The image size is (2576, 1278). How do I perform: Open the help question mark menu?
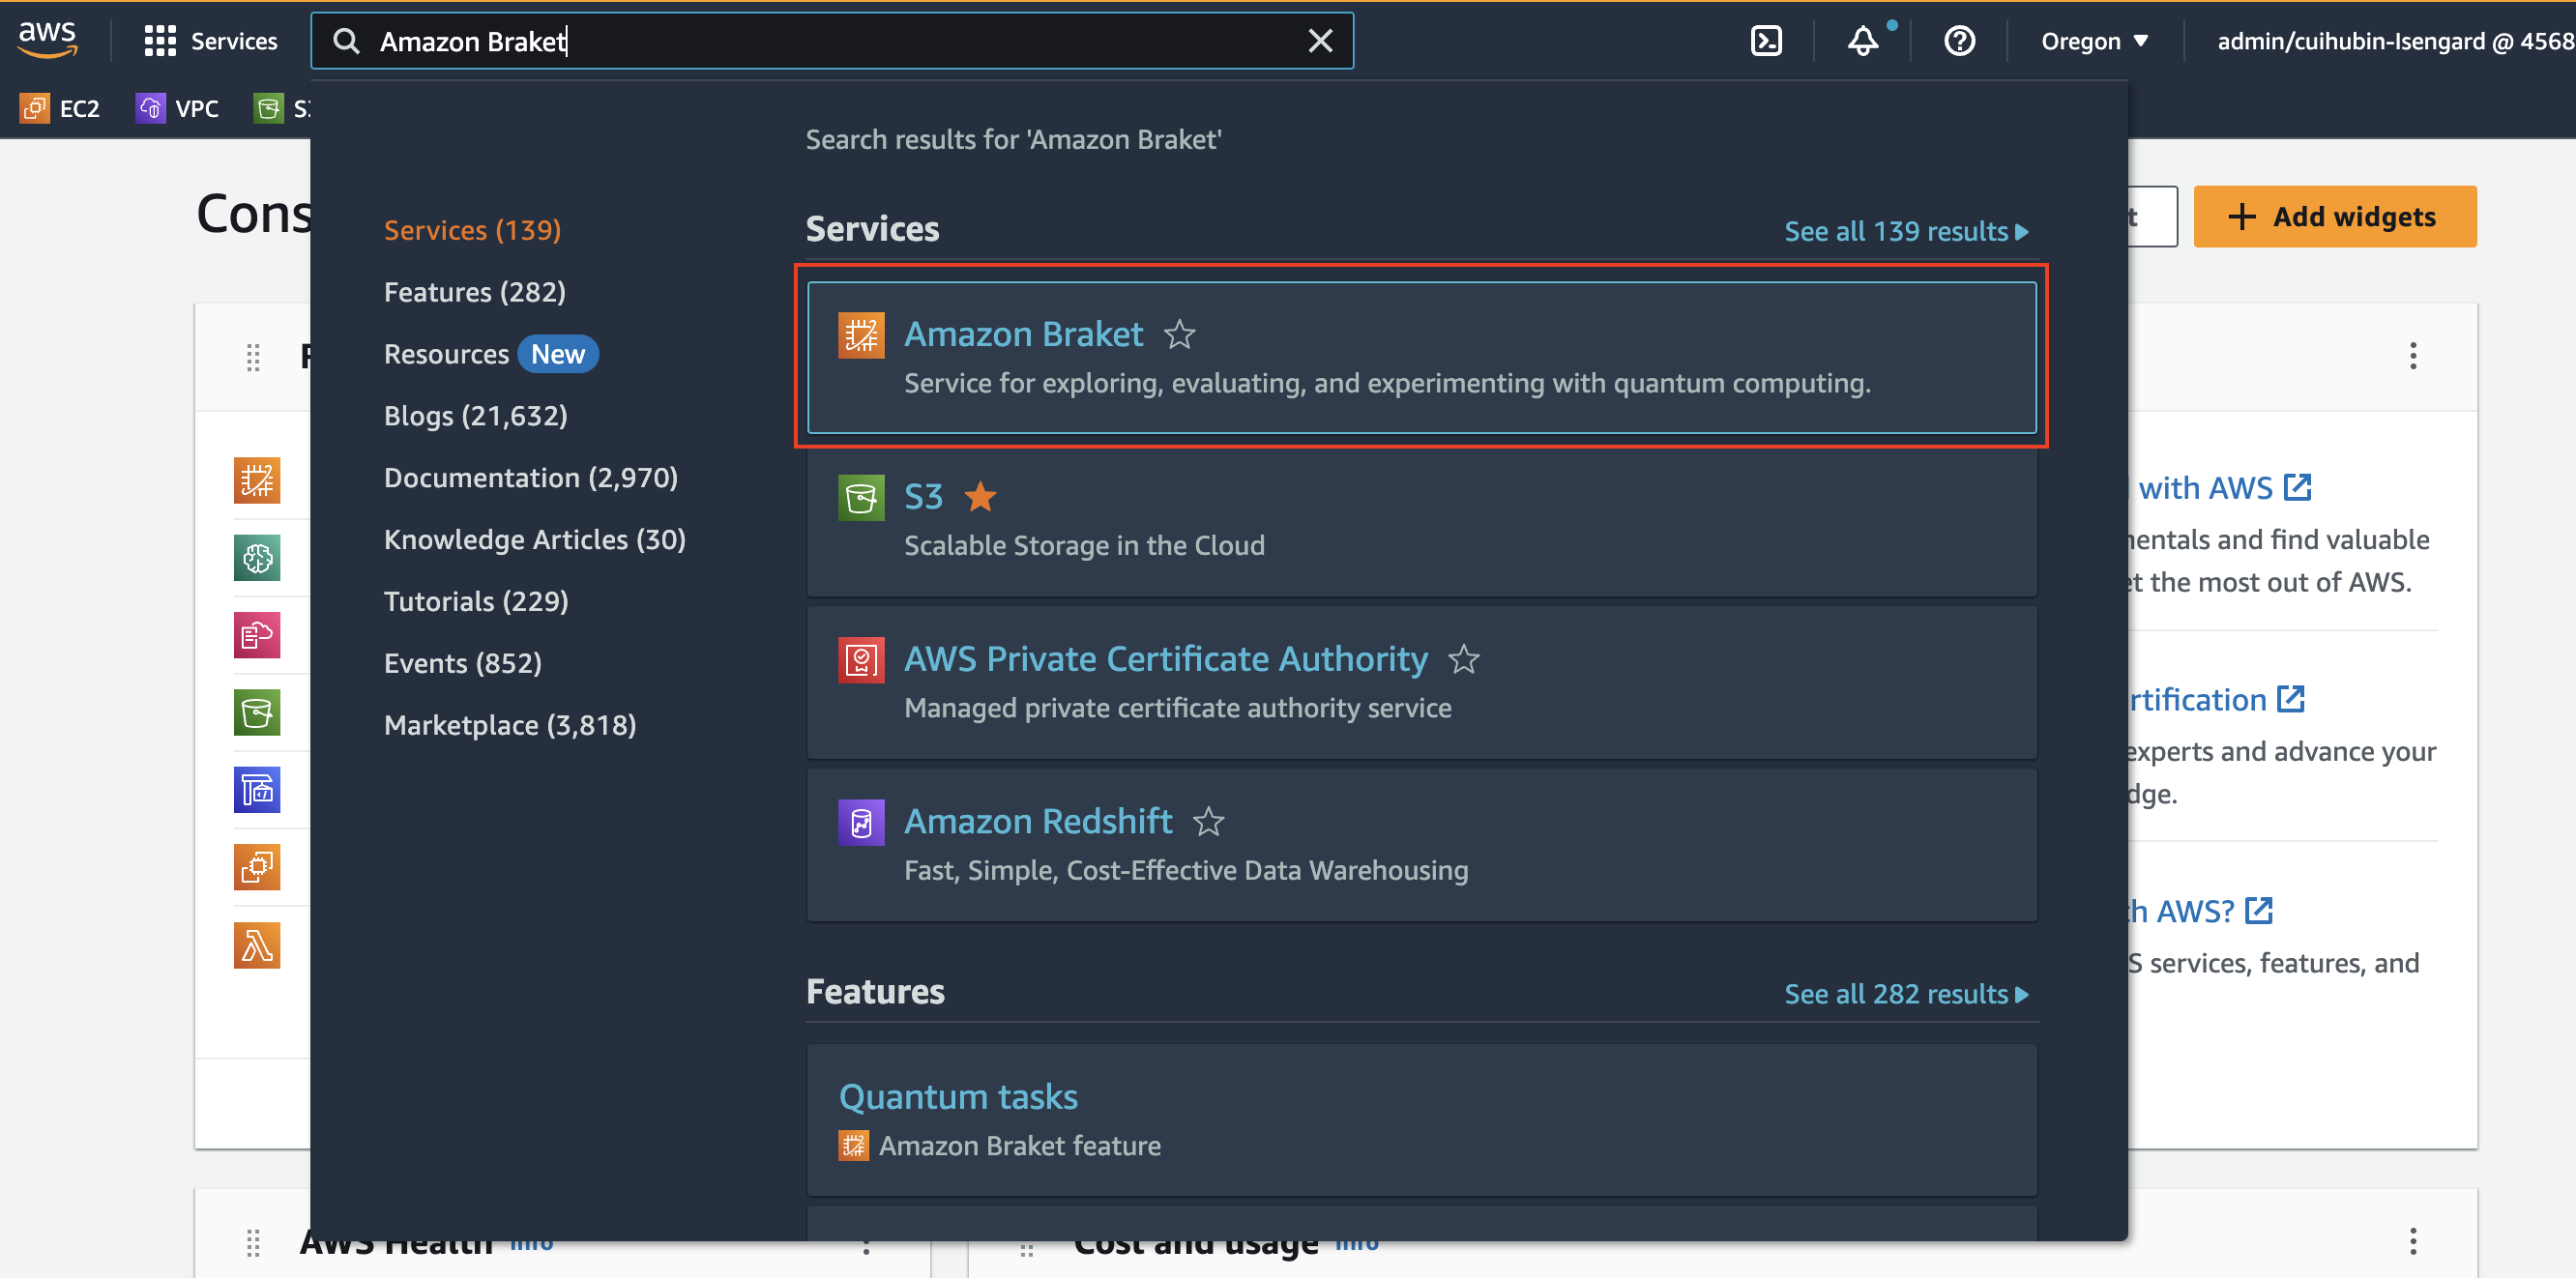(x=1959, y=41)
